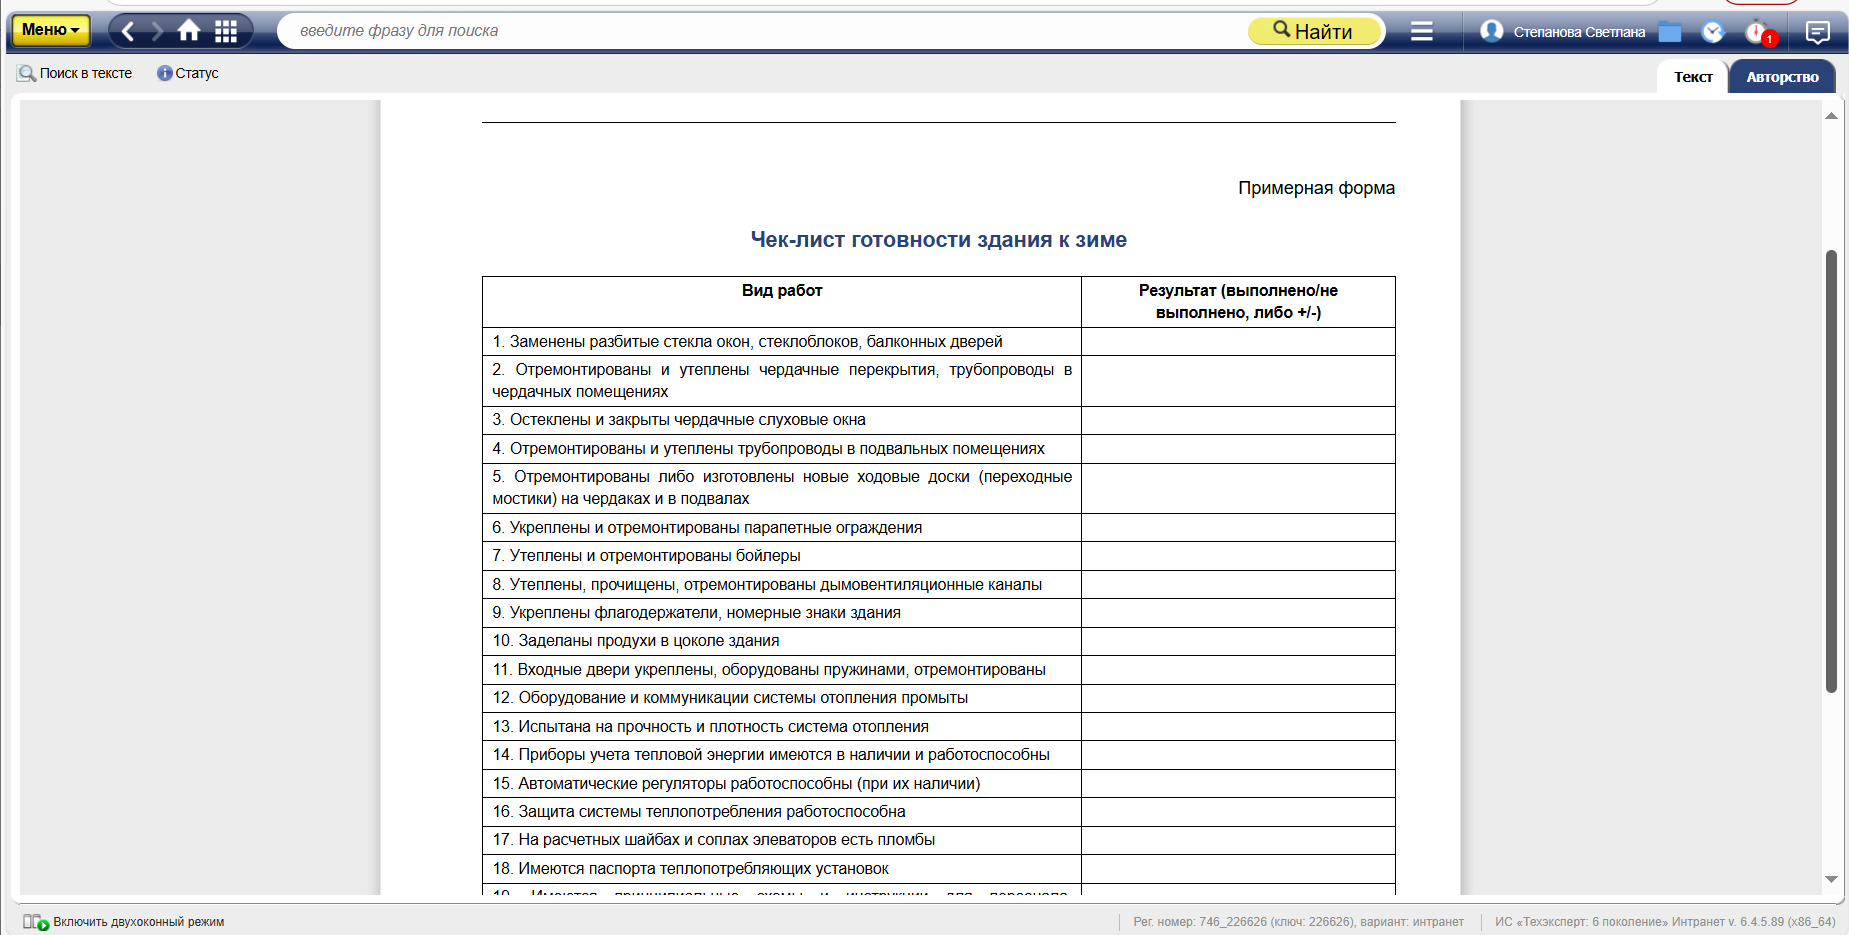Screen dimensions: 1849x935
Task: Open the chat messages icon
Action: 1817,32
